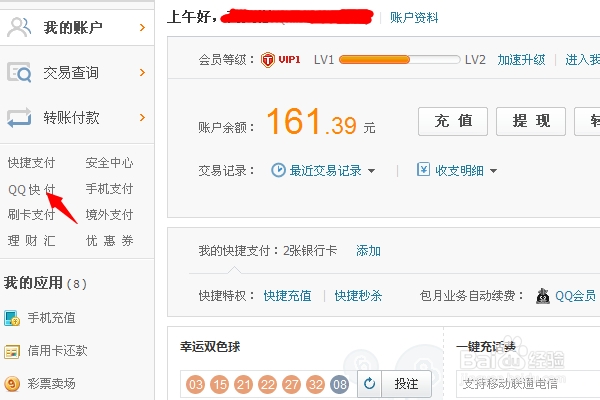Select red lottery ball 27
The width and height of the screenshot is (600, 400).
pos(292,384)
